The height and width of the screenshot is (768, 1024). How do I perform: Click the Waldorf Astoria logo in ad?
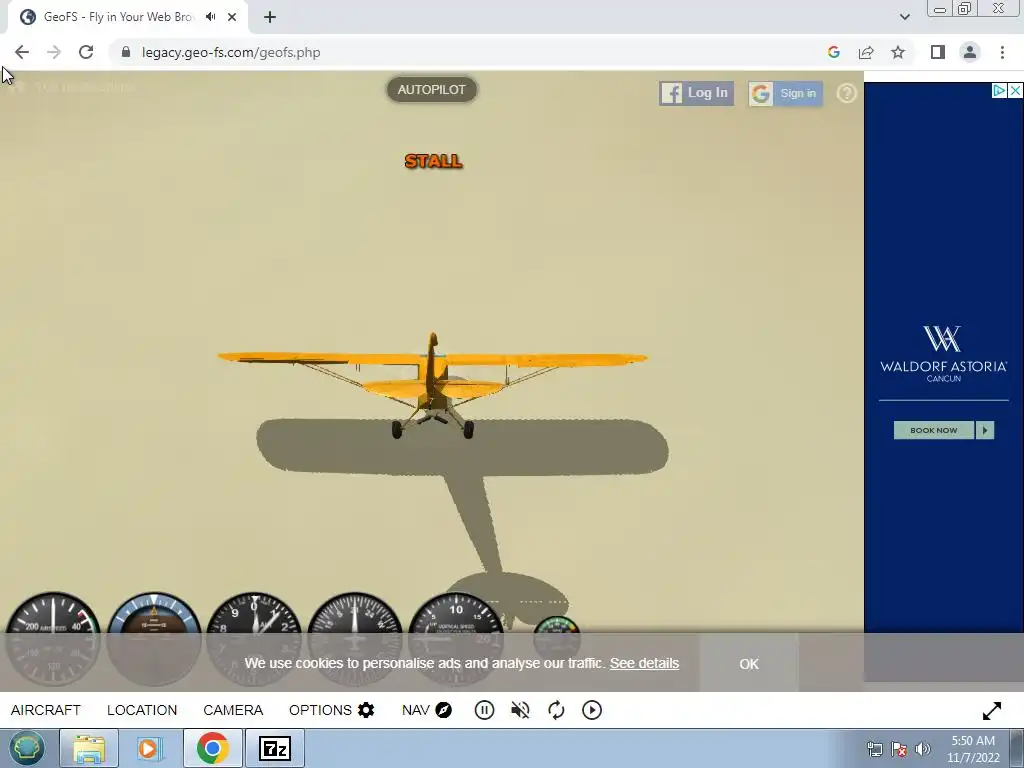point(943,353)
